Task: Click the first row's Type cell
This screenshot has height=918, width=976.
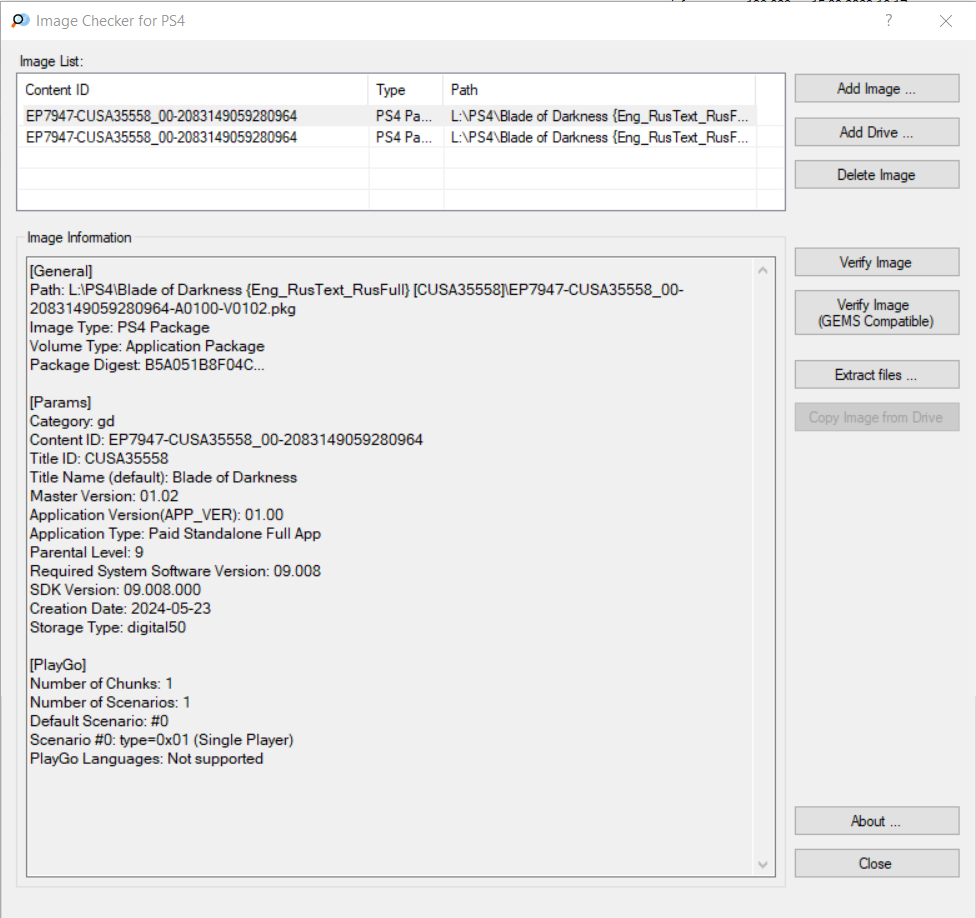Action: point(404,116)
